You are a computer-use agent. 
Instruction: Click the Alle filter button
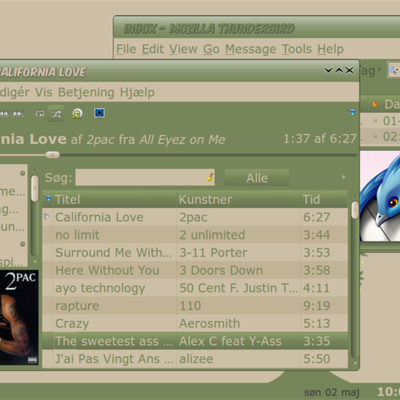point(257,178)
